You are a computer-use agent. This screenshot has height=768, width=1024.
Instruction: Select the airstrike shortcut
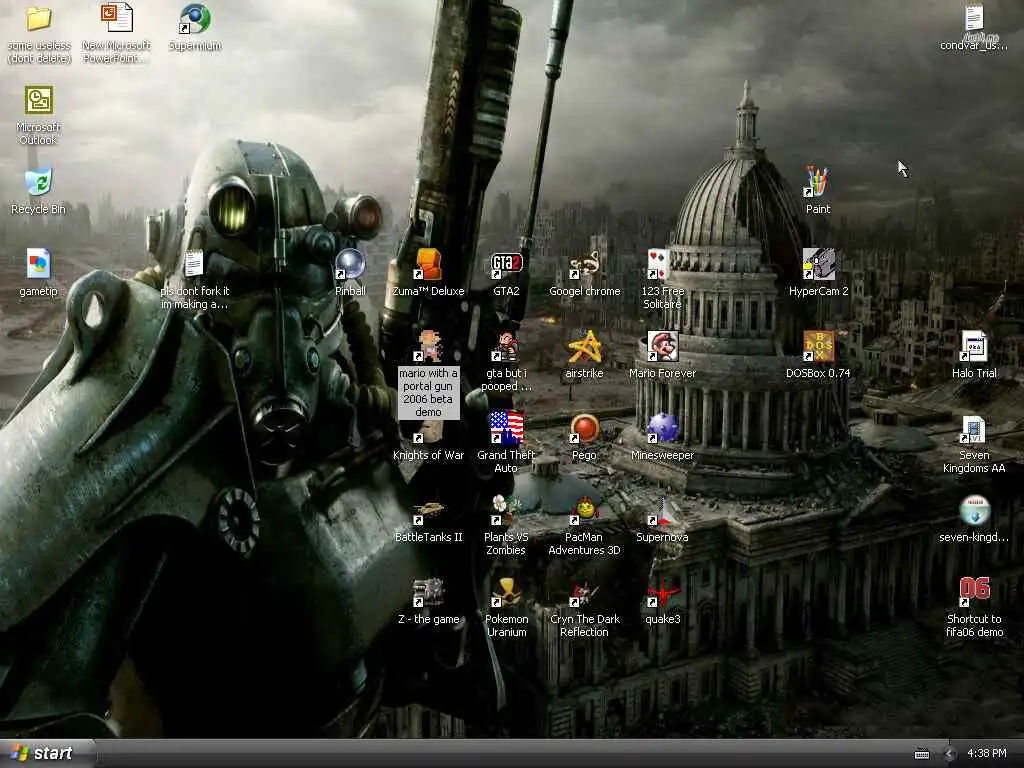(584, 346)
